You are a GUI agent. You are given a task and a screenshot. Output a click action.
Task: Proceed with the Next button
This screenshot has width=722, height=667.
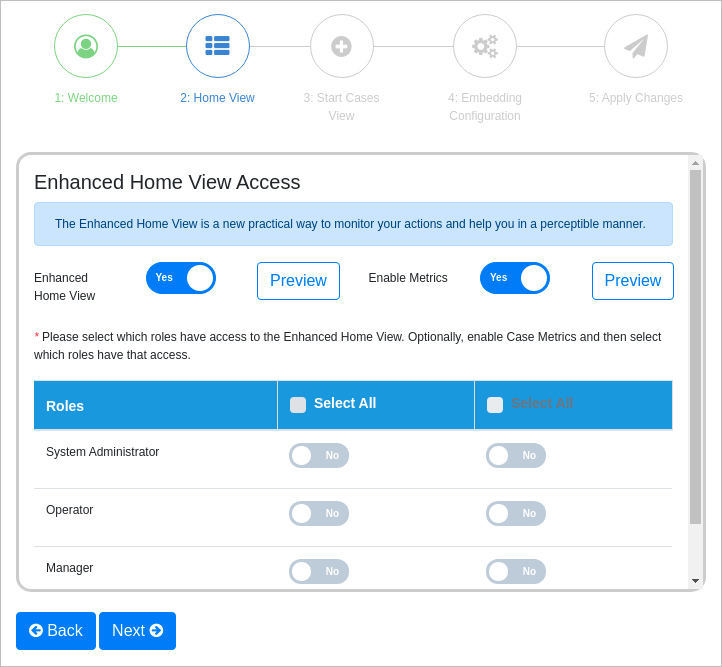(137, 631)
